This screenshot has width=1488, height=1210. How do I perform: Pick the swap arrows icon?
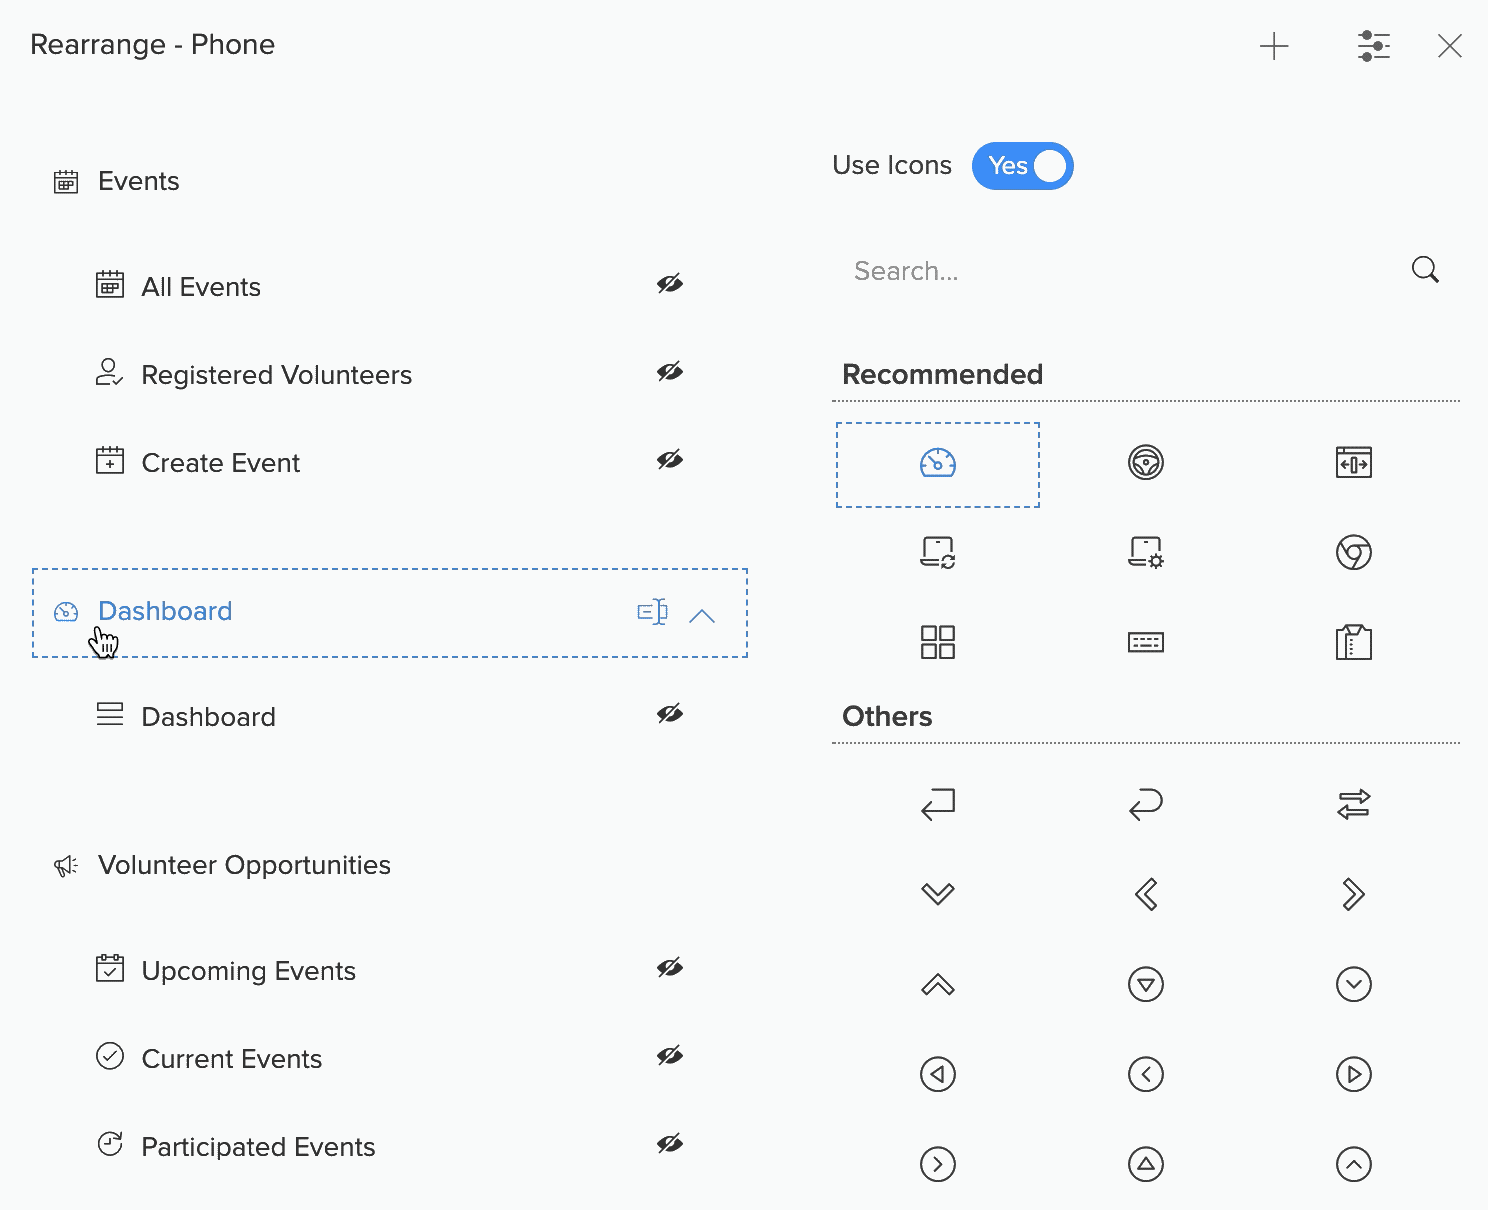pos(1353,804)
